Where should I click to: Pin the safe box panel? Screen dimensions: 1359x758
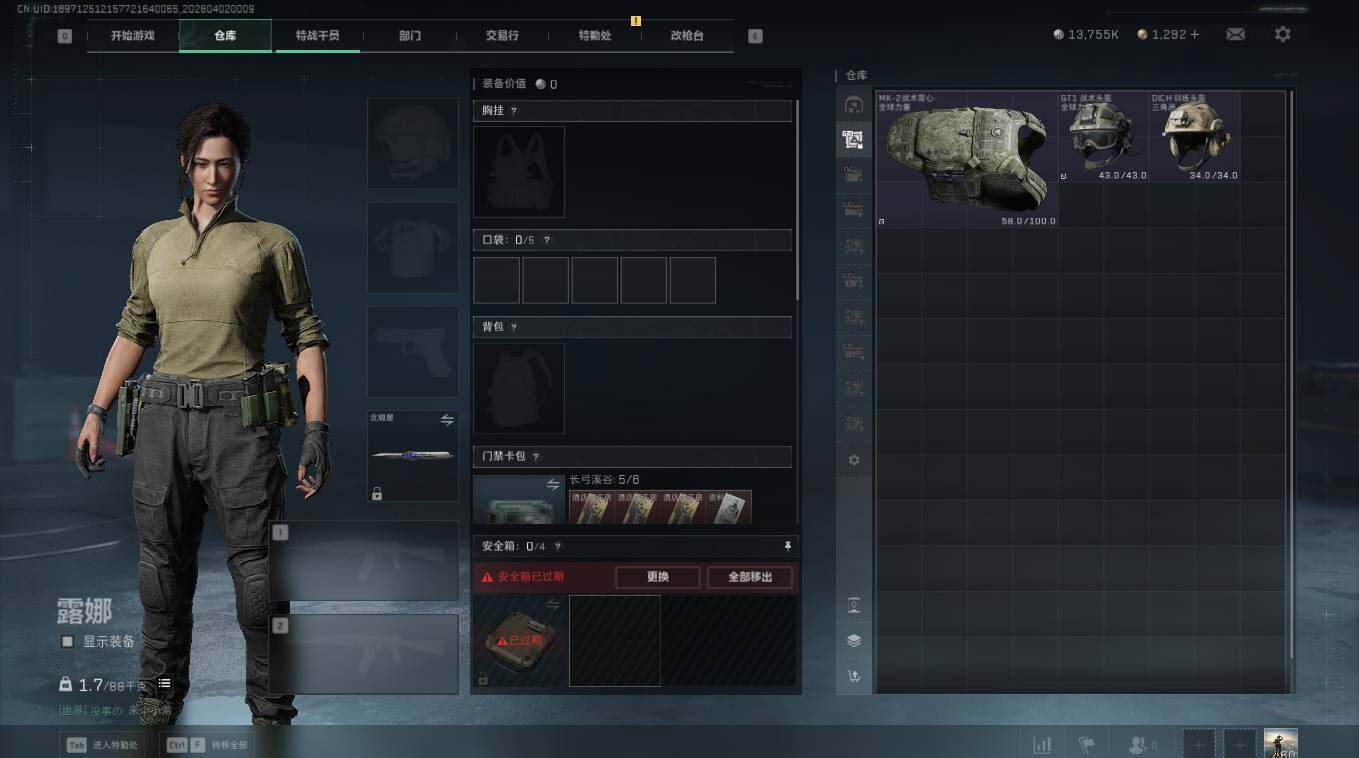787,546
